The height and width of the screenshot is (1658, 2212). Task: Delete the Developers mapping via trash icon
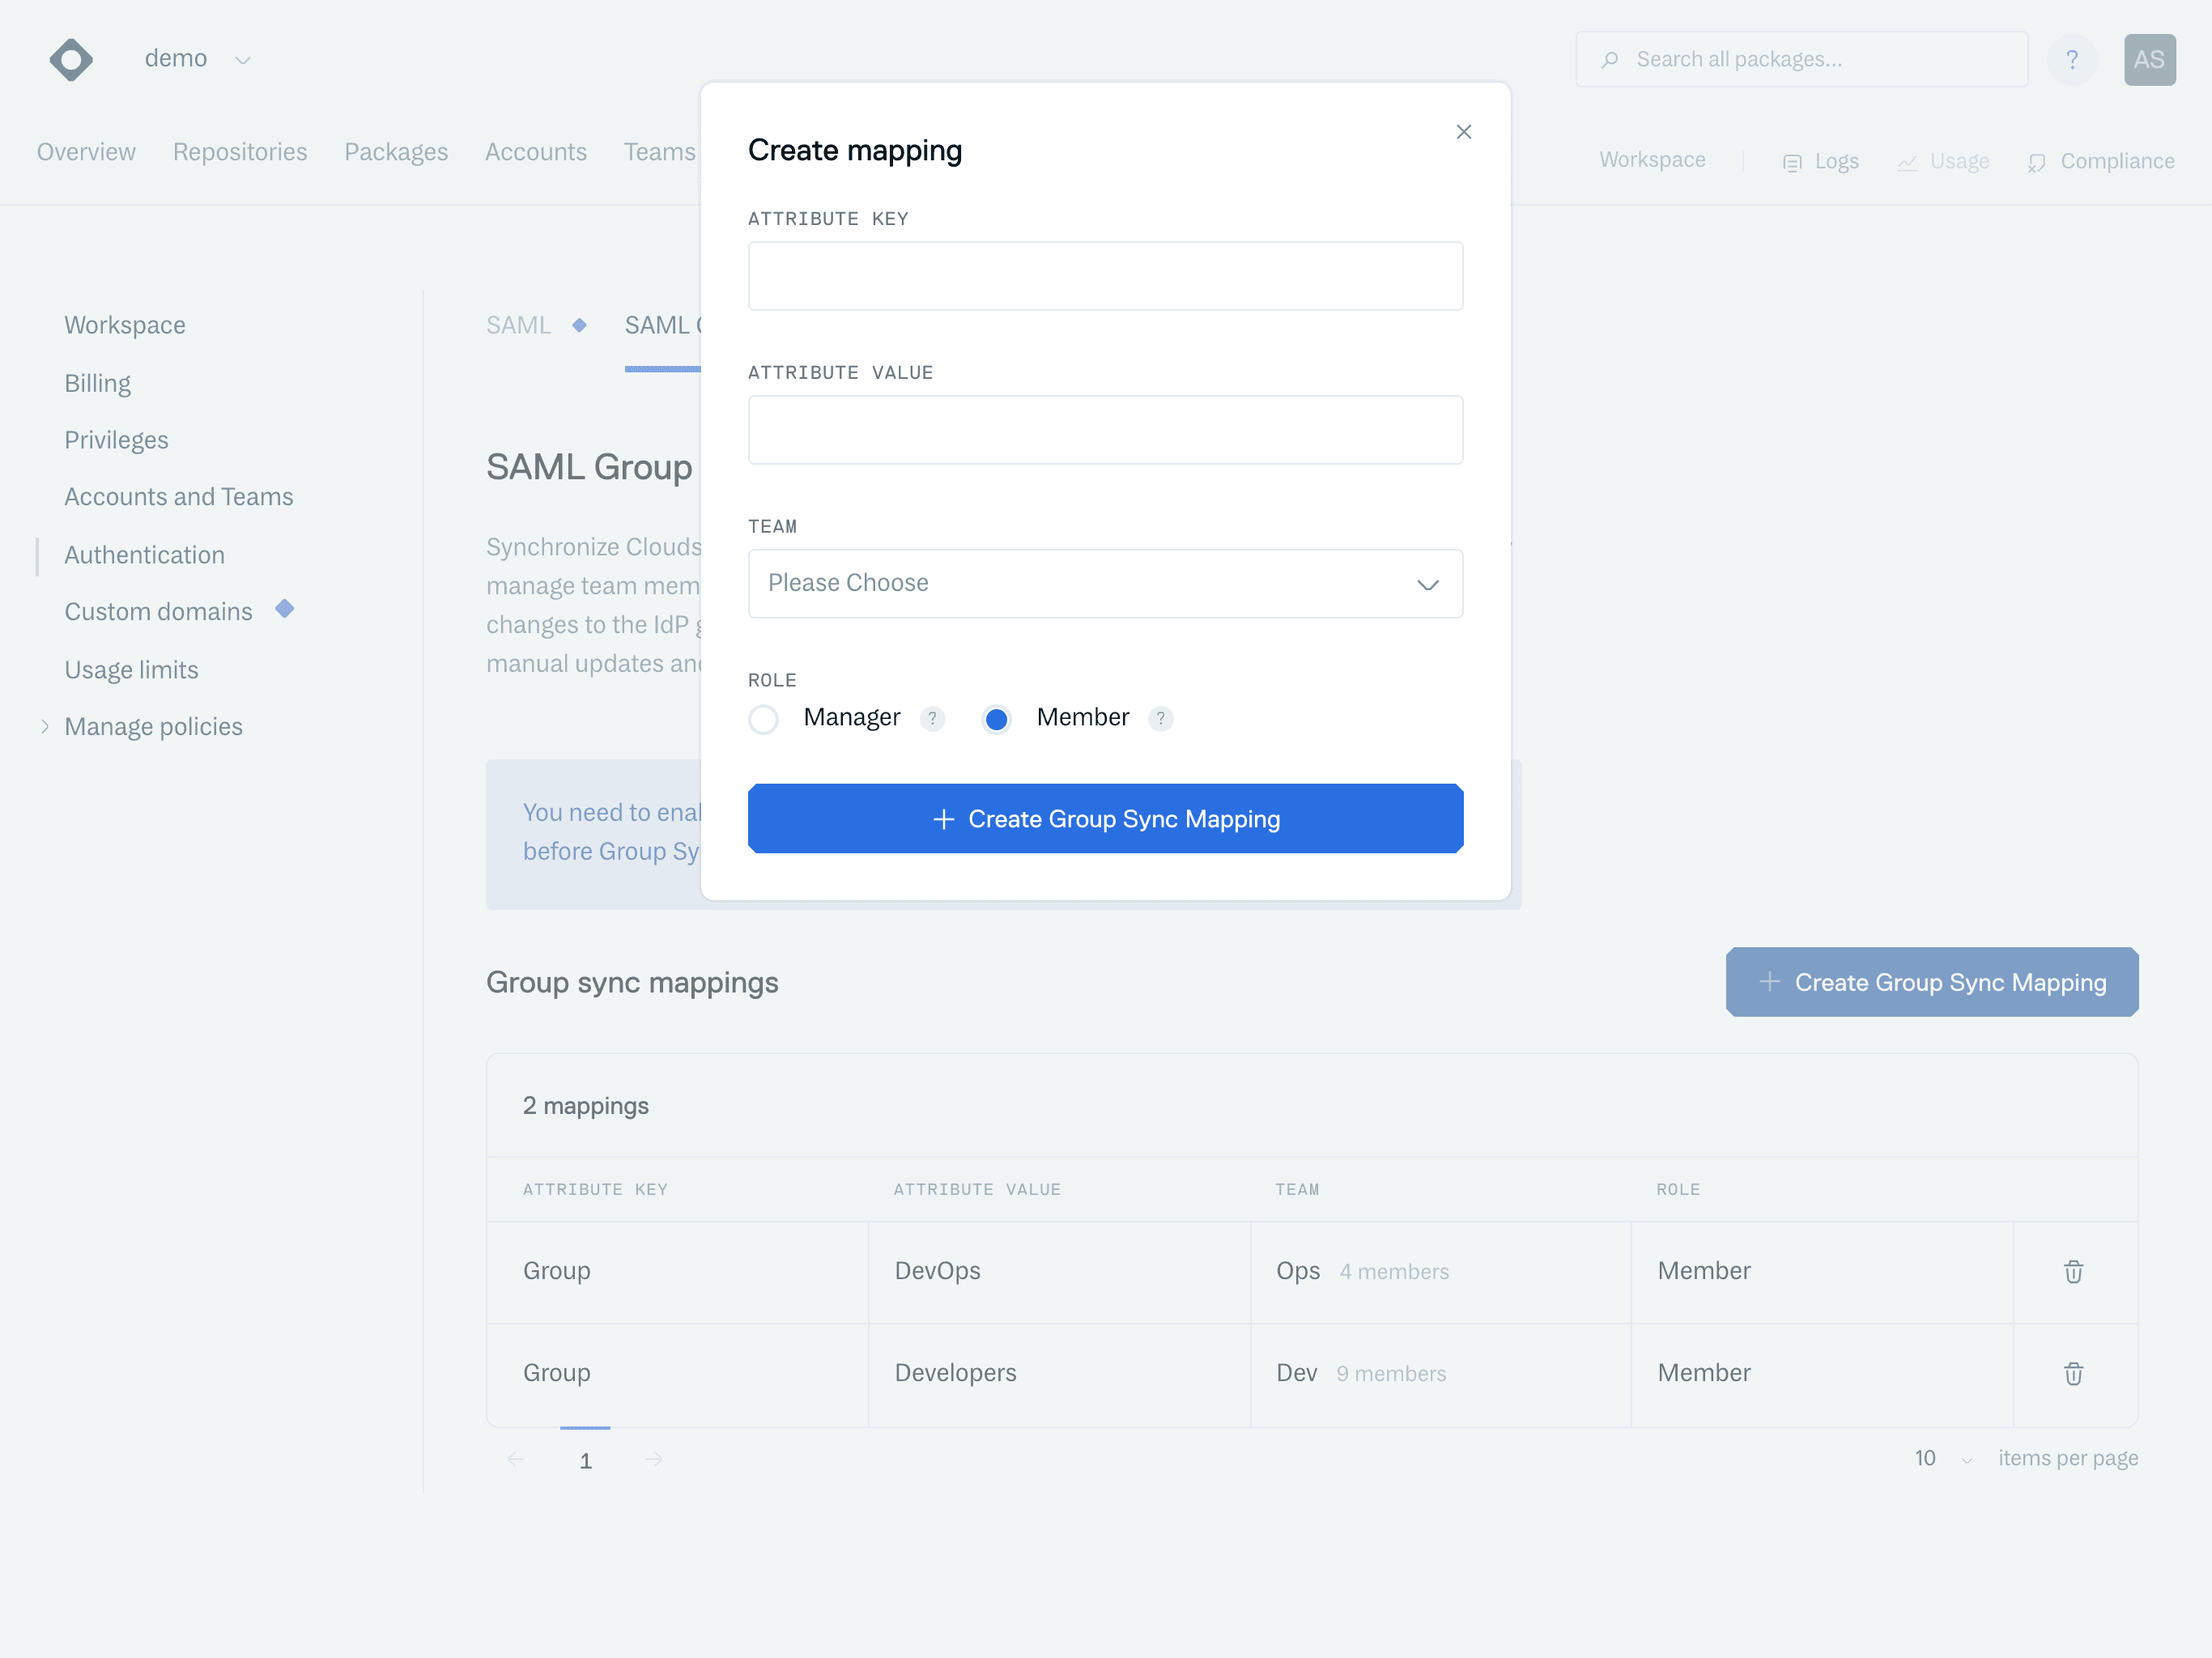coord(2073,1373)
